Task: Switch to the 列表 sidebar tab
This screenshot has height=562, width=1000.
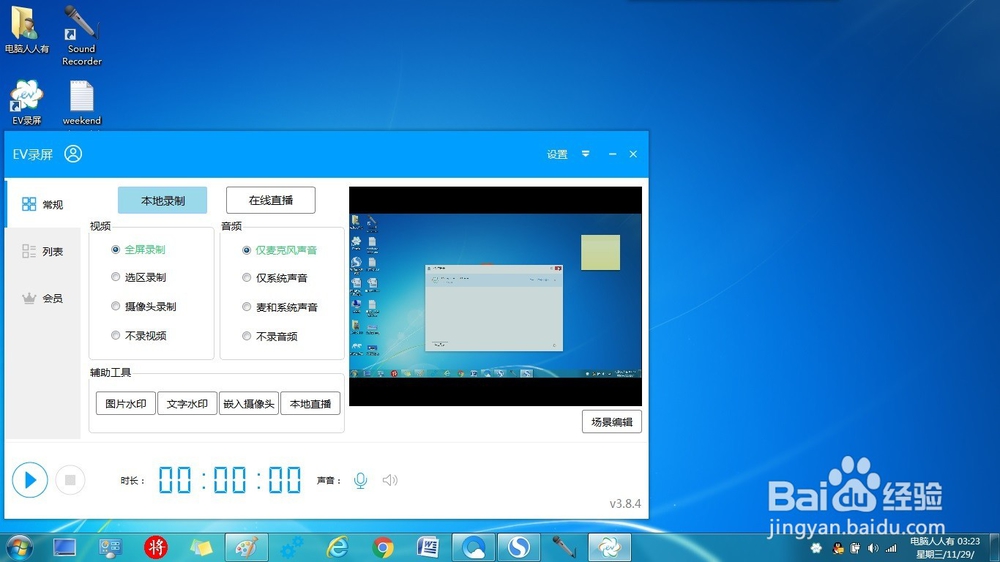Action: [x=42, y=251]
